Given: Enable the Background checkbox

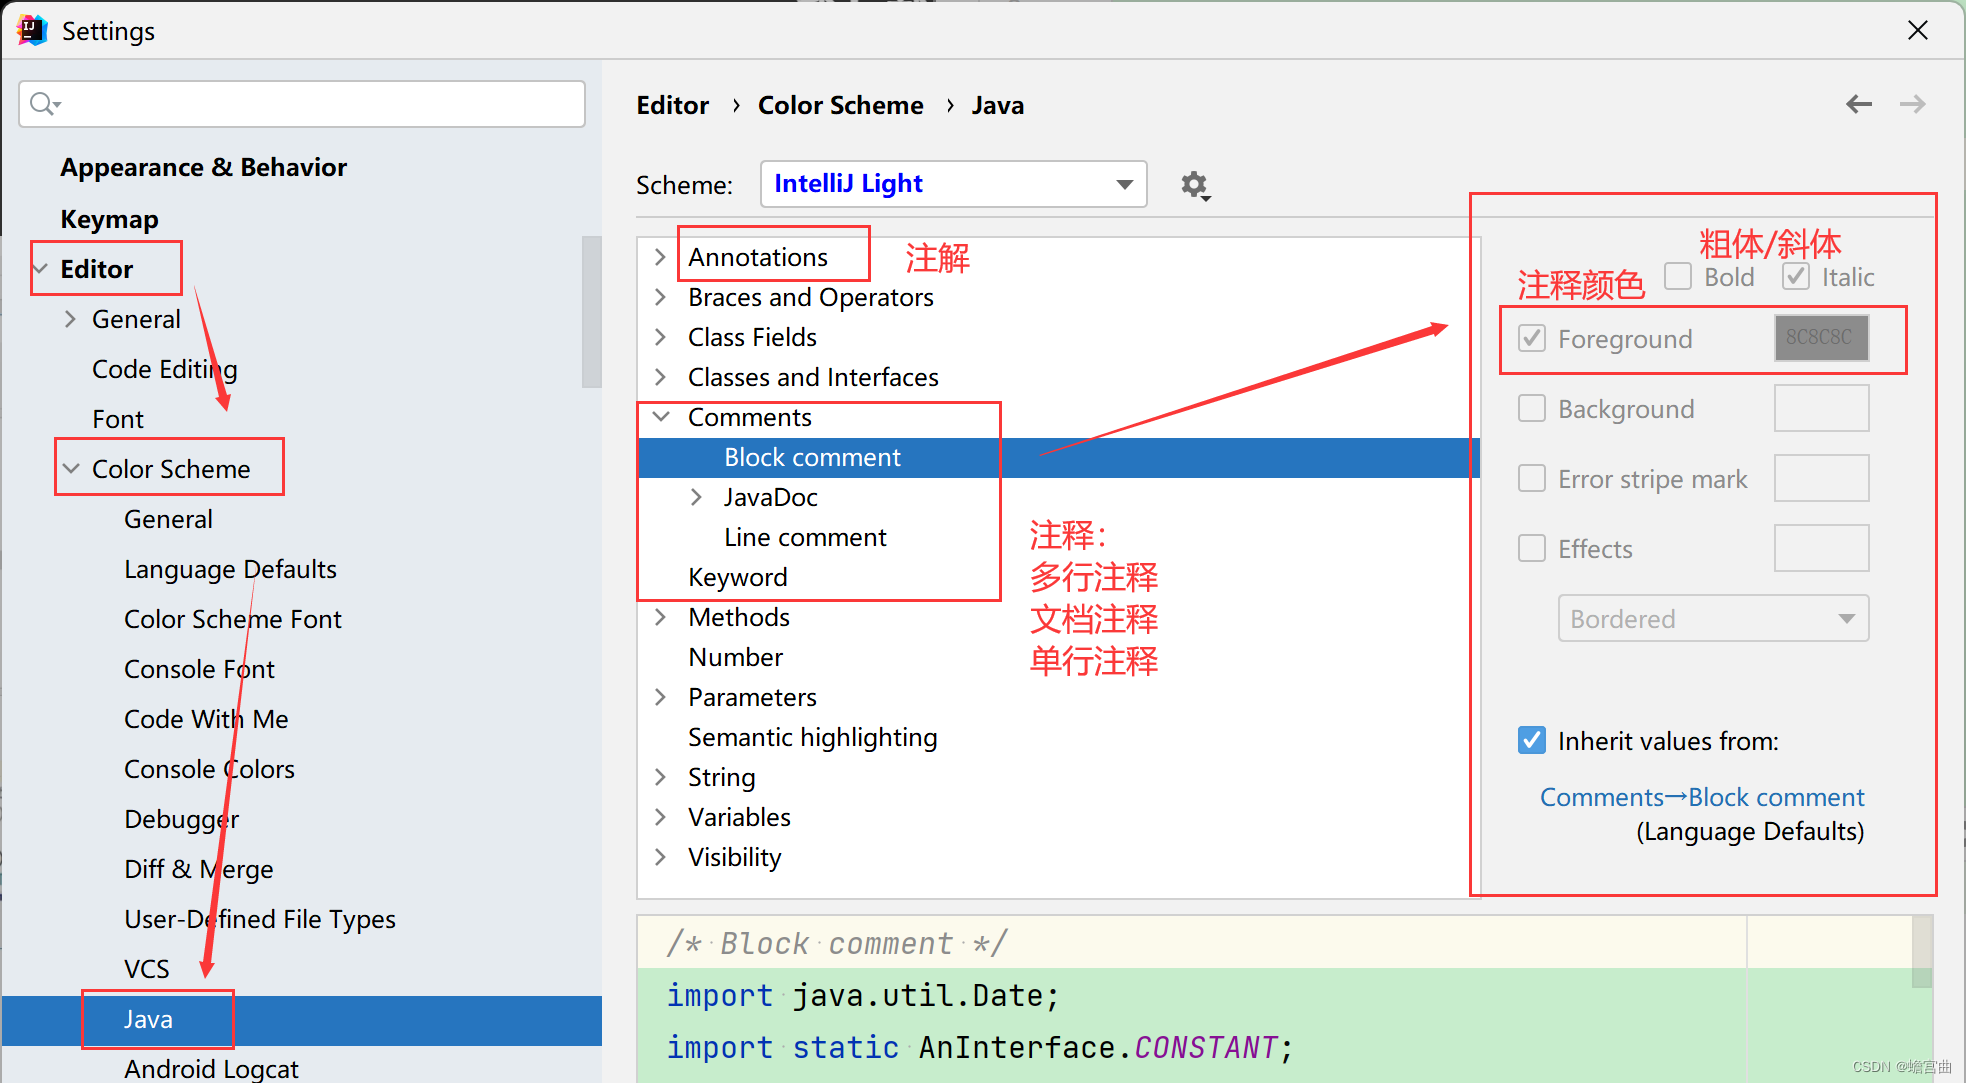Looking at the screenshot, I should pos(1532,408).
